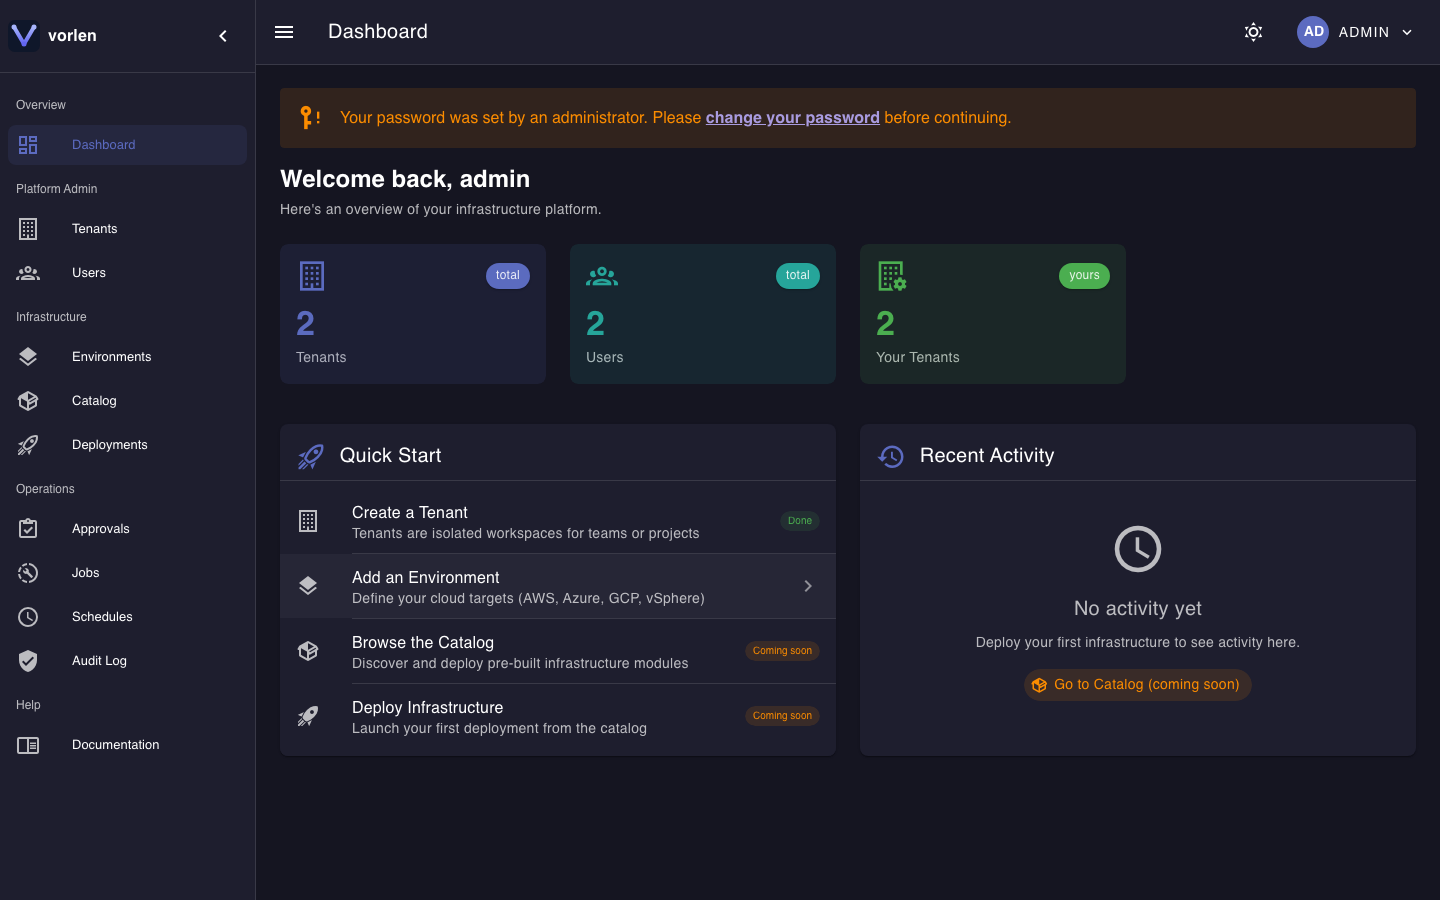Viewport: 1440px width, 900px height.
Task: Click the building icon beside Create a Tenant
Action: 308,521
